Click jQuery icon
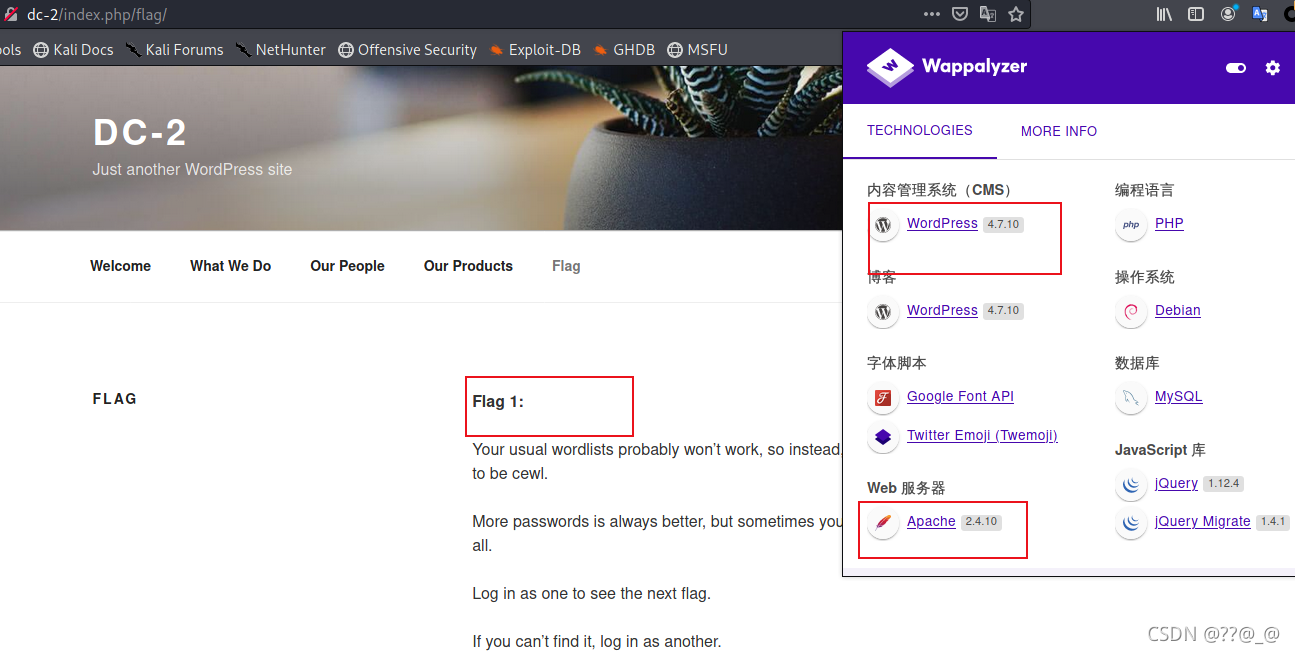Image resolution: width=1295 pixels, height=654 pixels. tap(1130, 485)
